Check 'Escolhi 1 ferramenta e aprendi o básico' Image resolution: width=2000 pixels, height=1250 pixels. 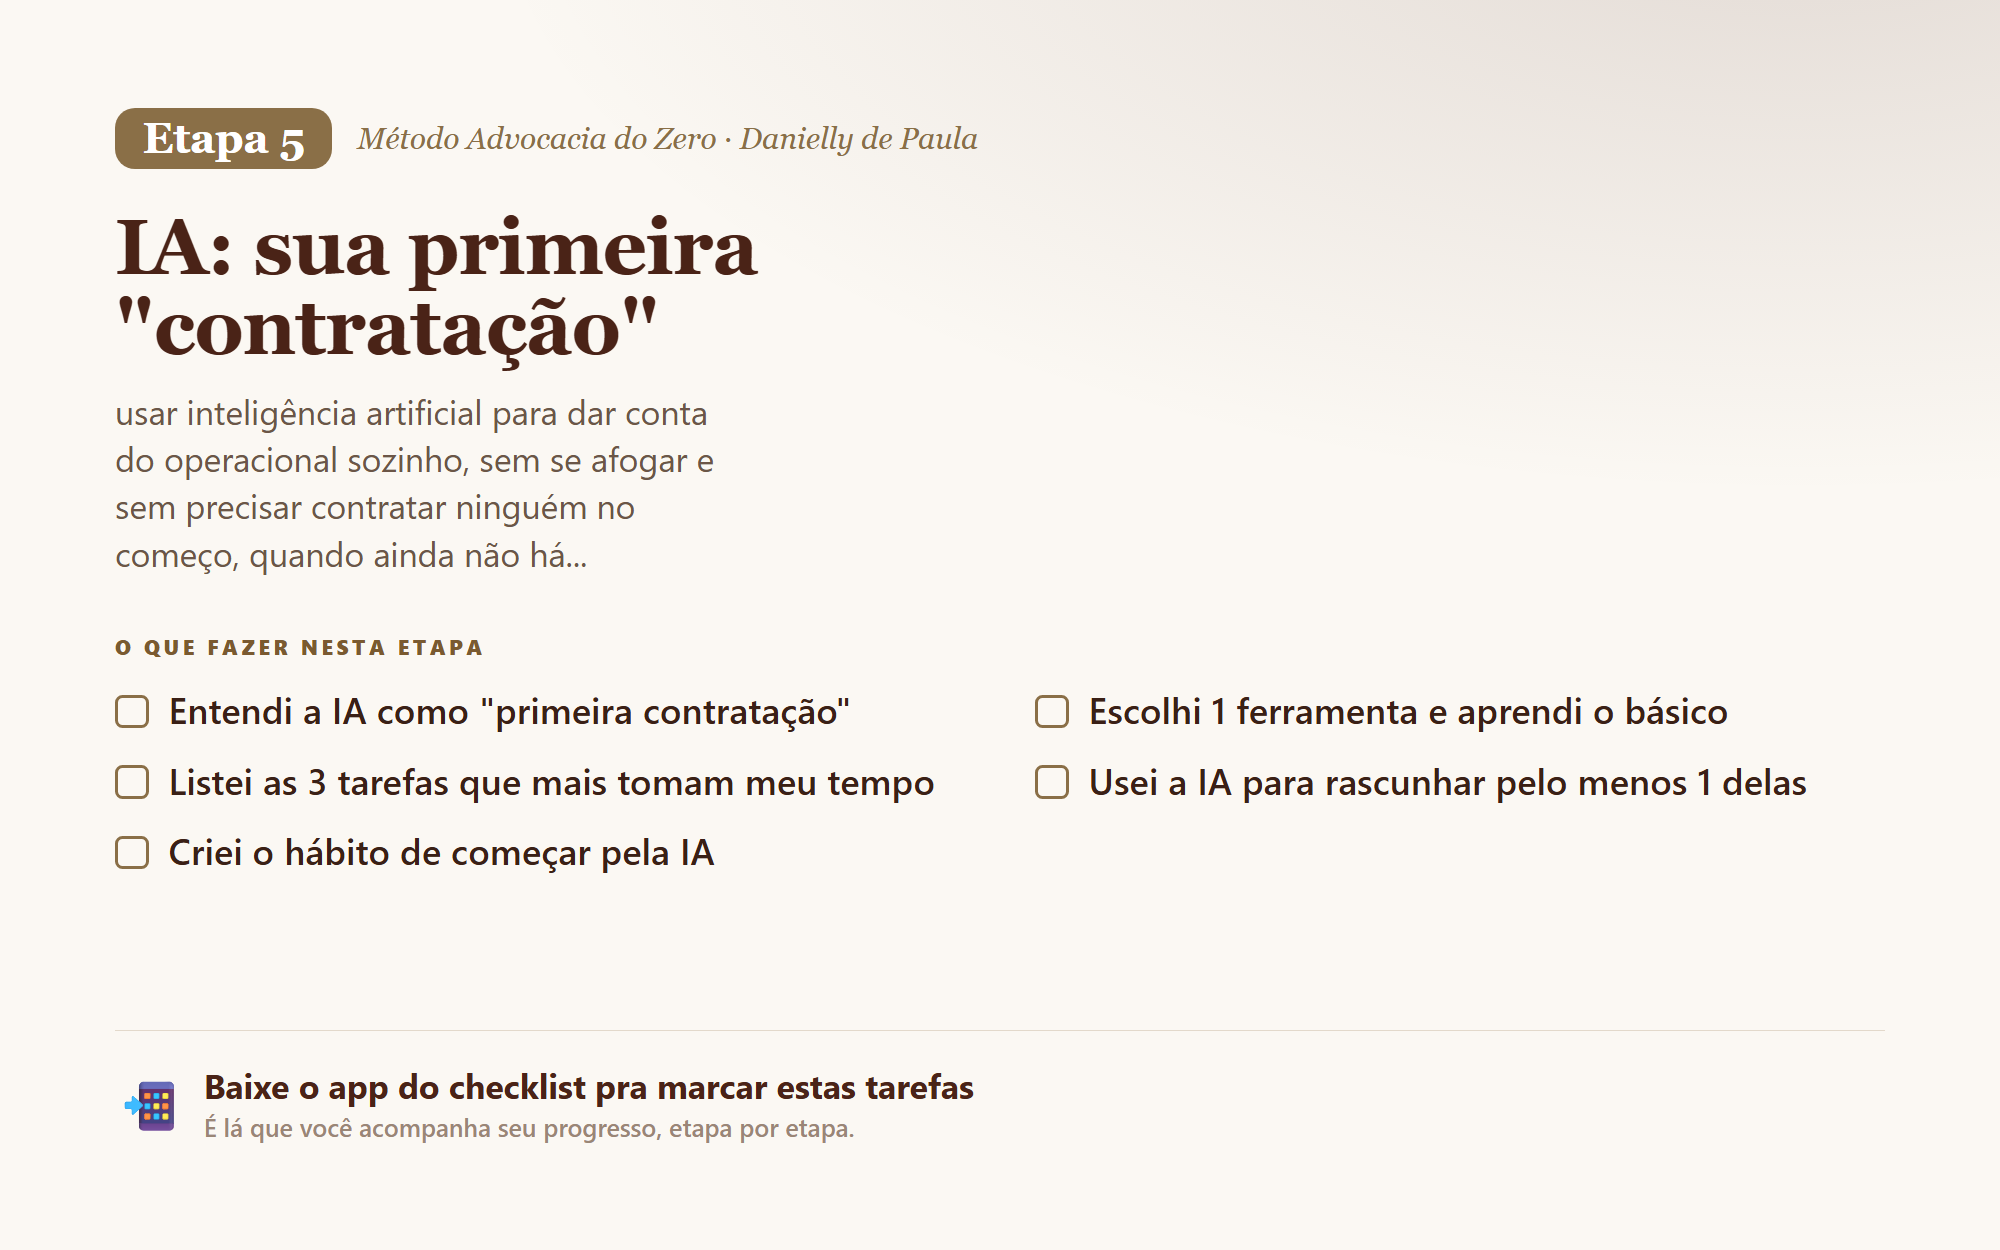[x=1052, y=712]
